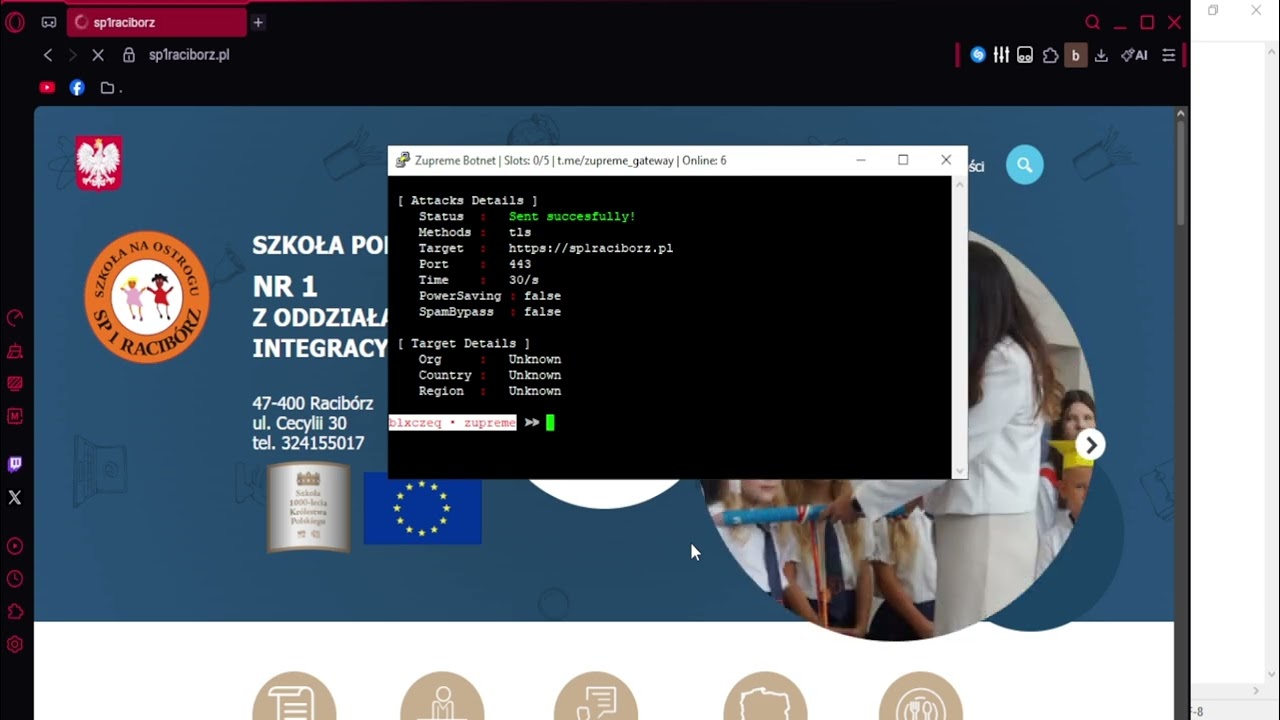Go forward to the next page
This screenshot has height=720, width=1280.
pyautogui.click(x=72, y=55)
